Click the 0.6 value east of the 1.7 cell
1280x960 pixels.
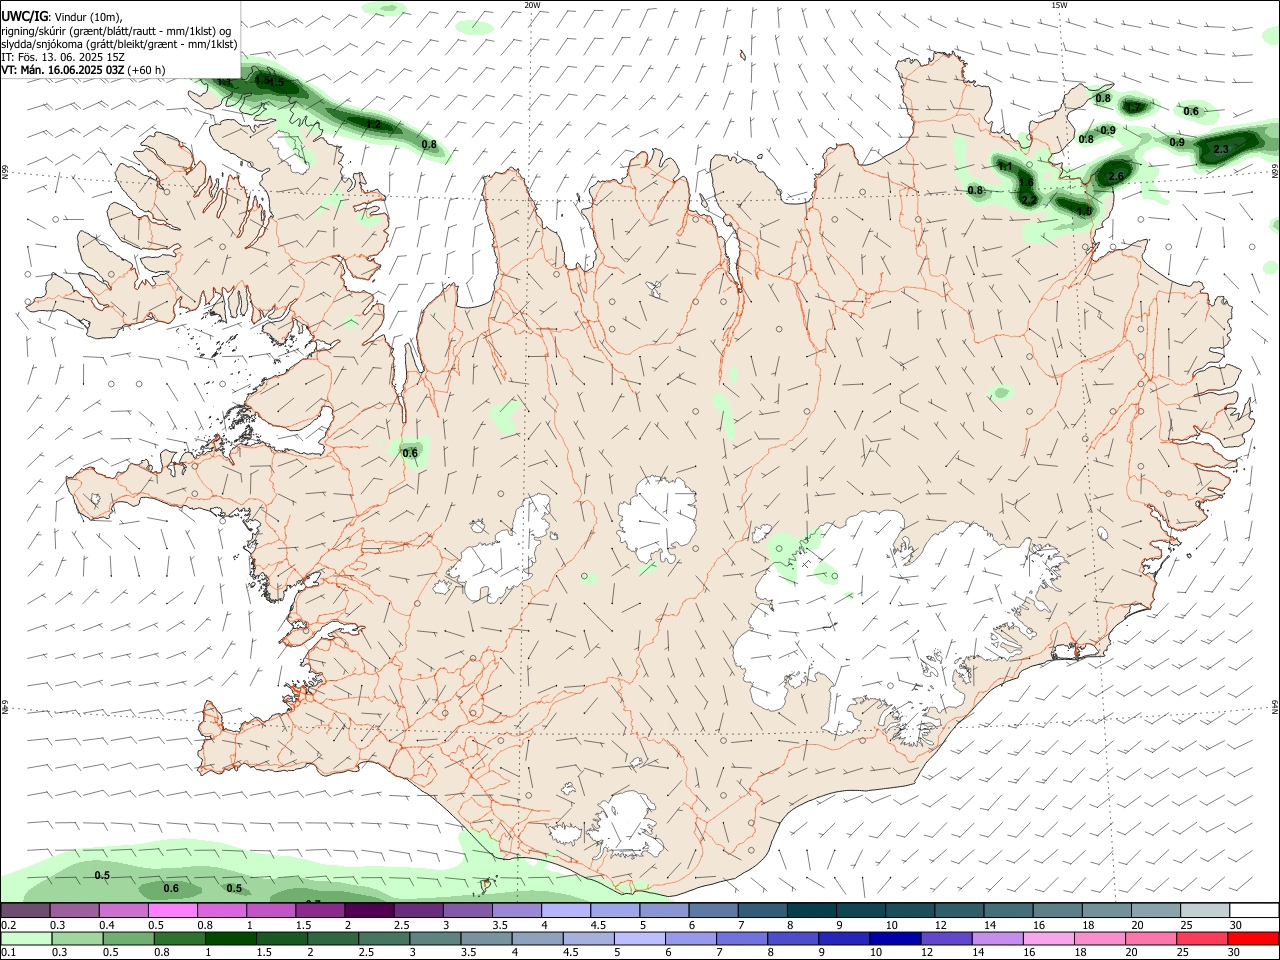tap(1191, 111)
